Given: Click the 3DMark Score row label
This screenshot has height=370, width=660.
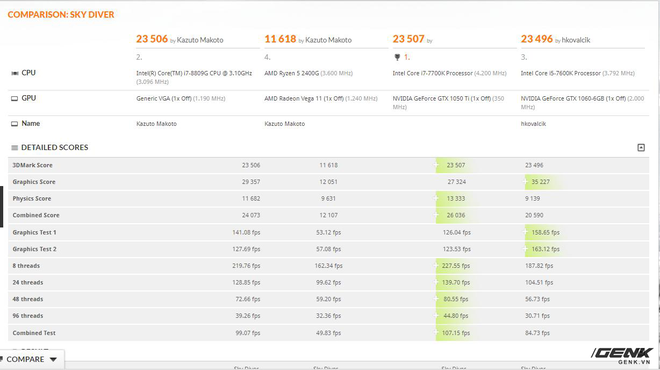Looking at the screenshot, I should pos(32,165).
